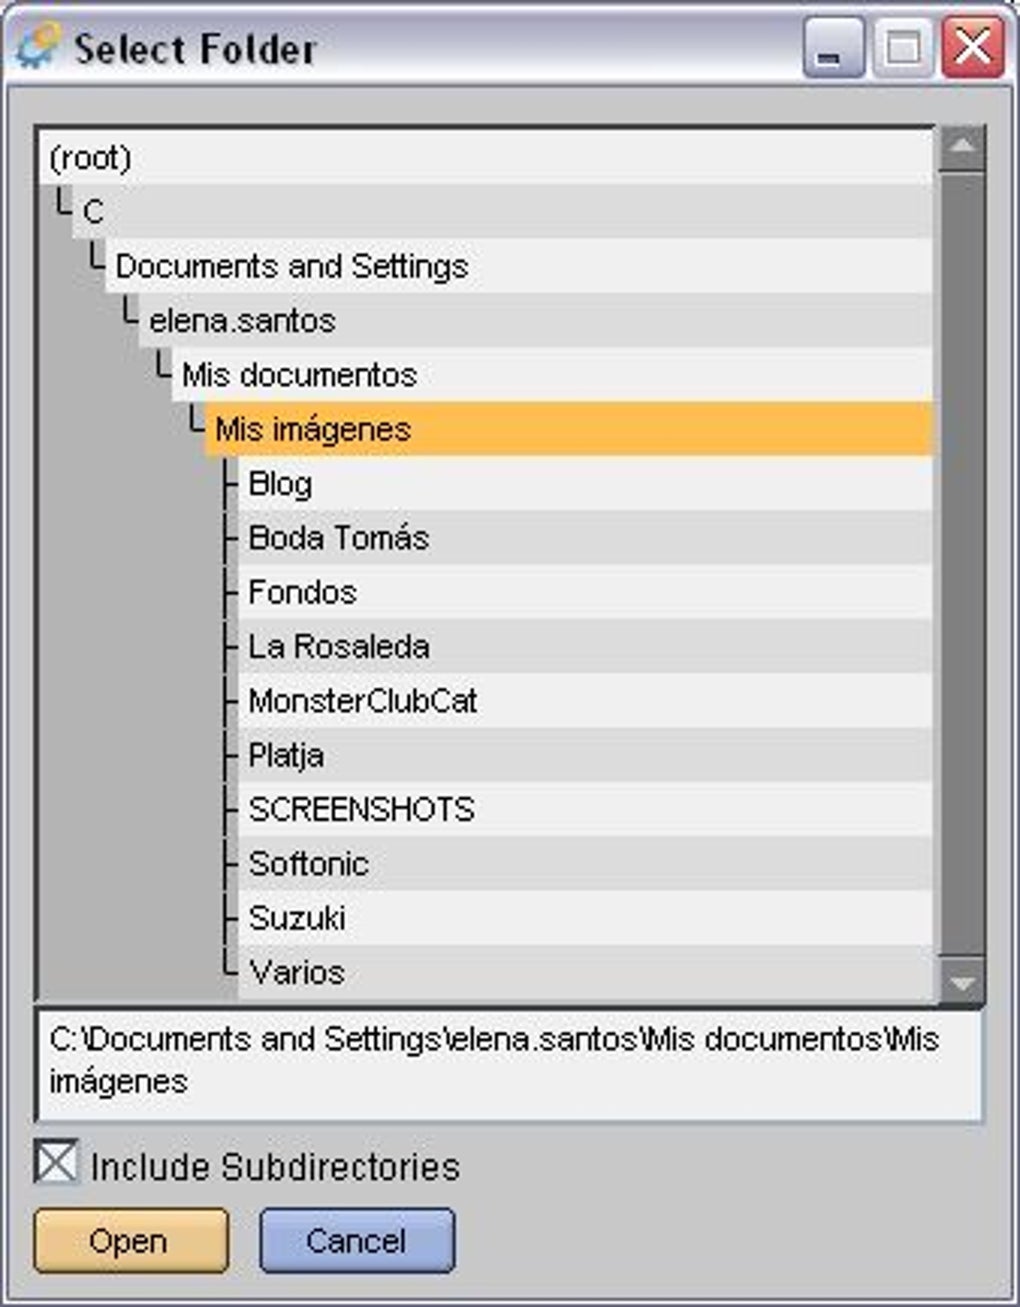Image resolution: width=1020 pixels, height=1307 pixels.
Task: Toggle Include Subdirectories checkbox
Action: pyautogui.click(x=56, y=1163)
